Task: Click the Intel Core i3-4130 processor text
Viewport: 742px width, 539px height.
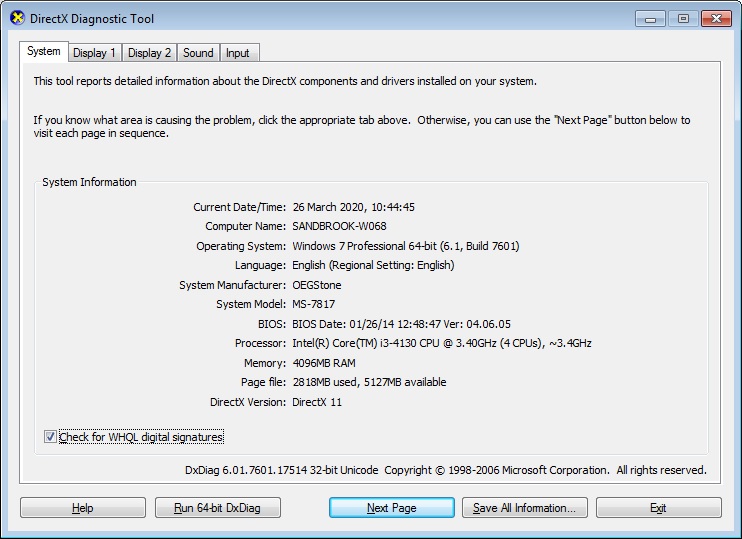Action: tap(442, 343)
